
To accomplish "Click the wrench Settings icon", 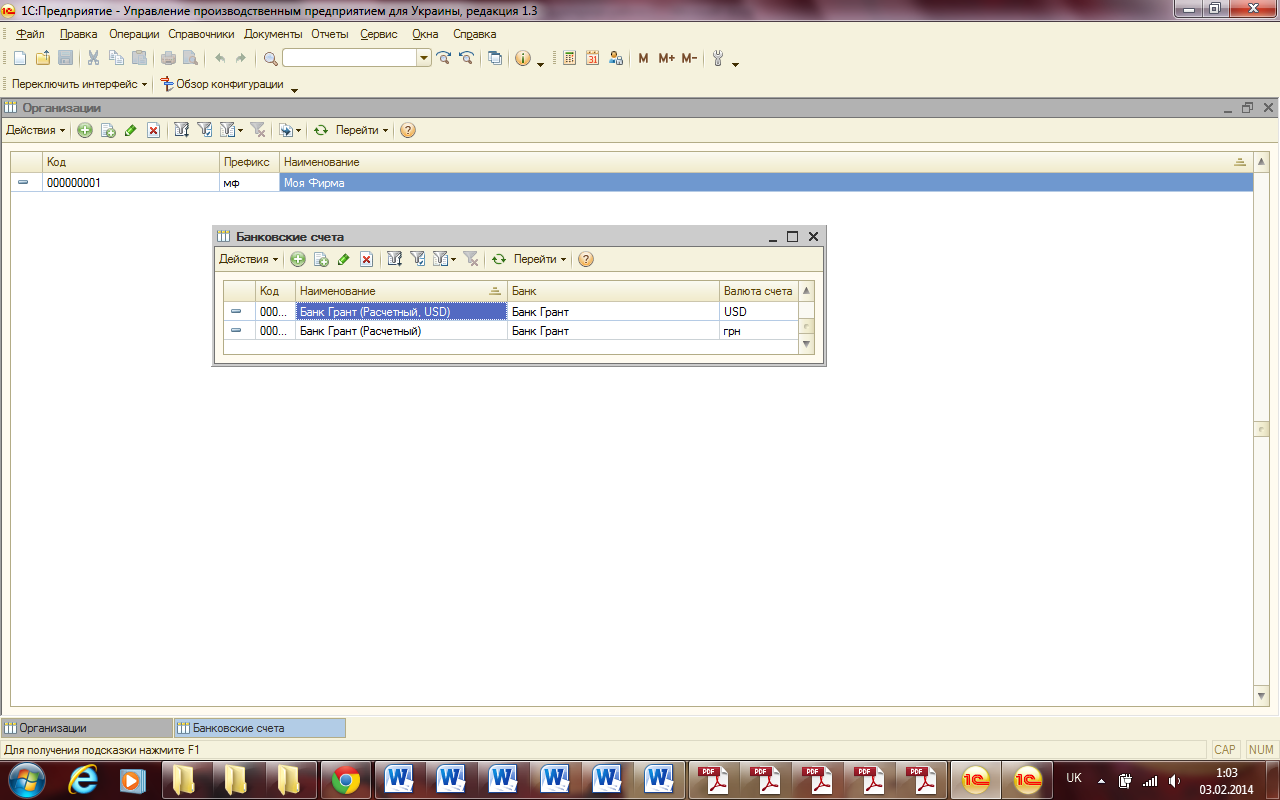I will [x=718, y=58].
